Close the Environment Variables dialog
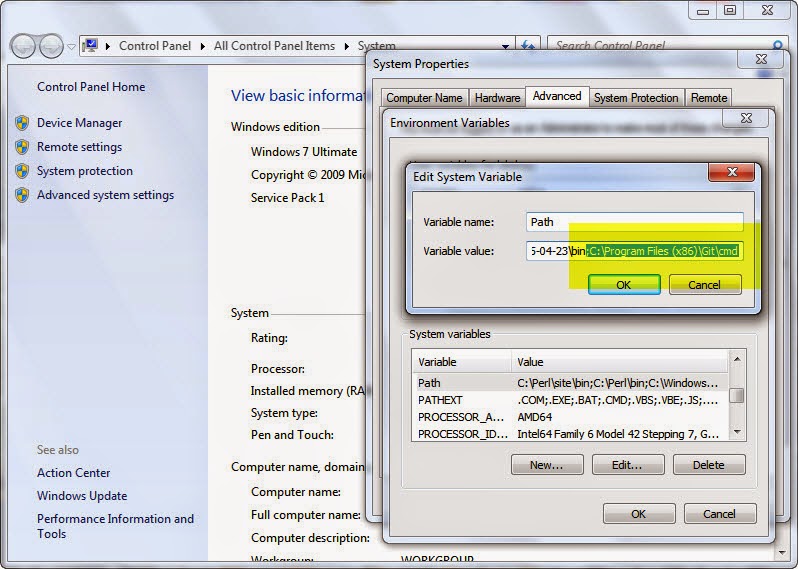Screen dimensions: 798x569 746,119
